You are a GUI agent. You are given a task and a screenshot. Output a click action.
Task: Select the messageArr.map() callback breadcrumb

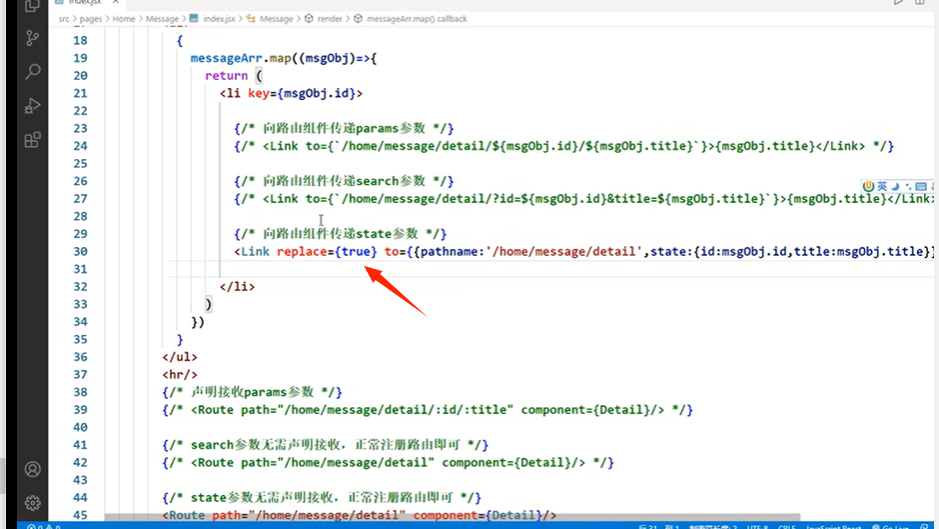(417, 19)
